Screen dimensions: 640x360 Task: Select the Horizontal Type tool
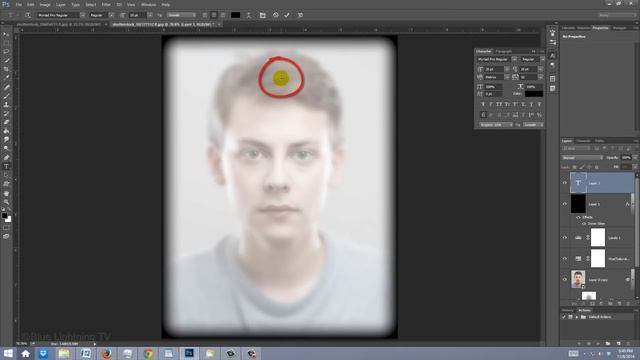(6, 167)
